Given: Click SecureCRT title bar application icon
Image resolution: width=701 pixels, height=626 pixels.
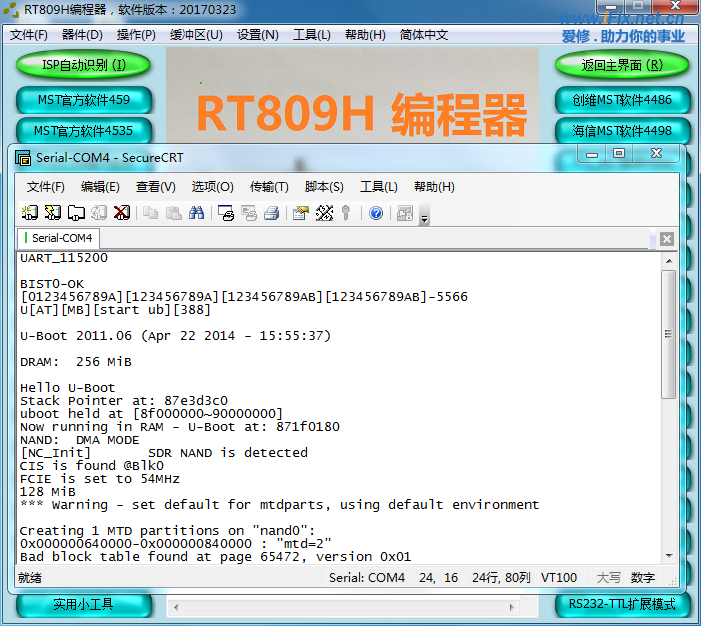Looking at the screenshot, I should [x=23, y=158].
